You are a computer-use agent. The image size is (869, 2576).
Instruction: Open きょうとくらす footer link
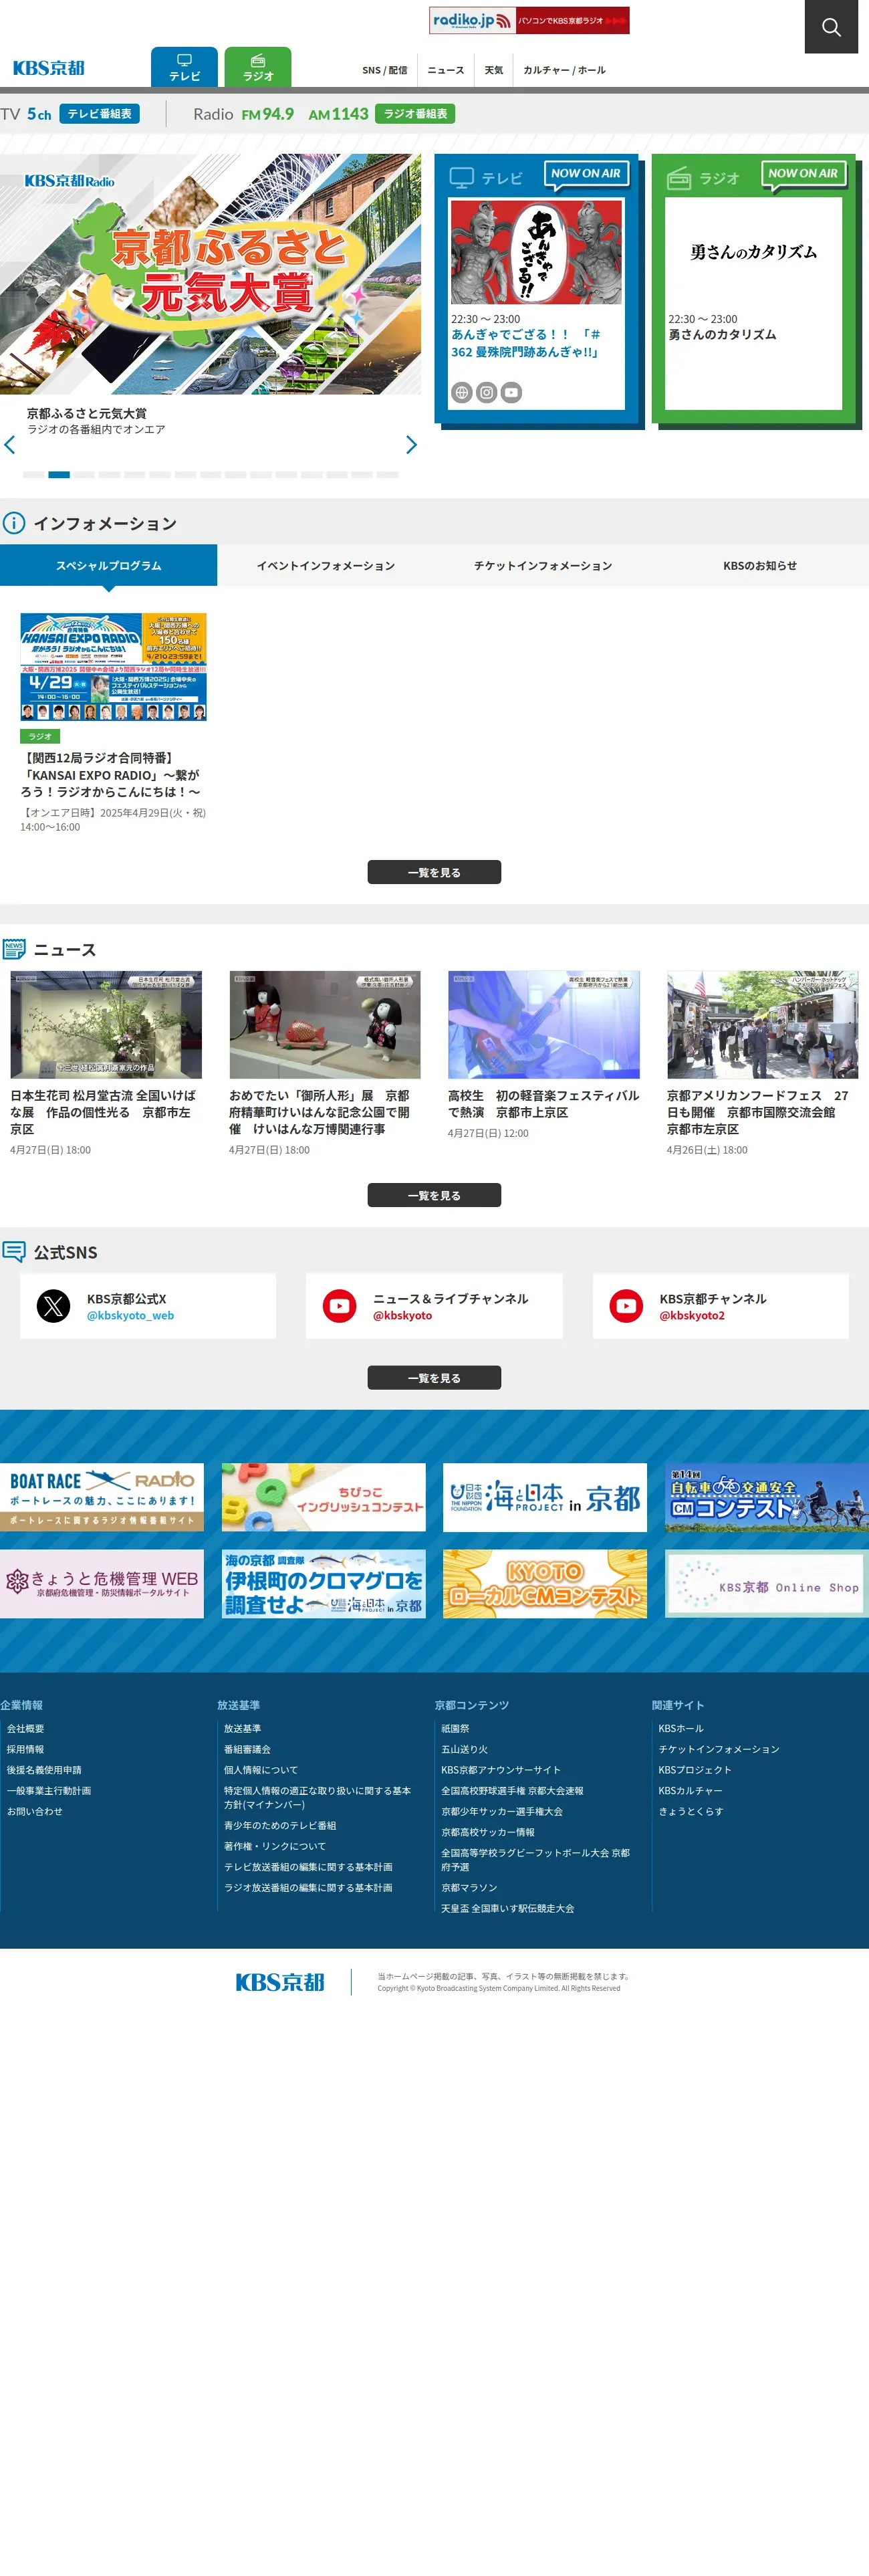click(x=690, y=1811)
